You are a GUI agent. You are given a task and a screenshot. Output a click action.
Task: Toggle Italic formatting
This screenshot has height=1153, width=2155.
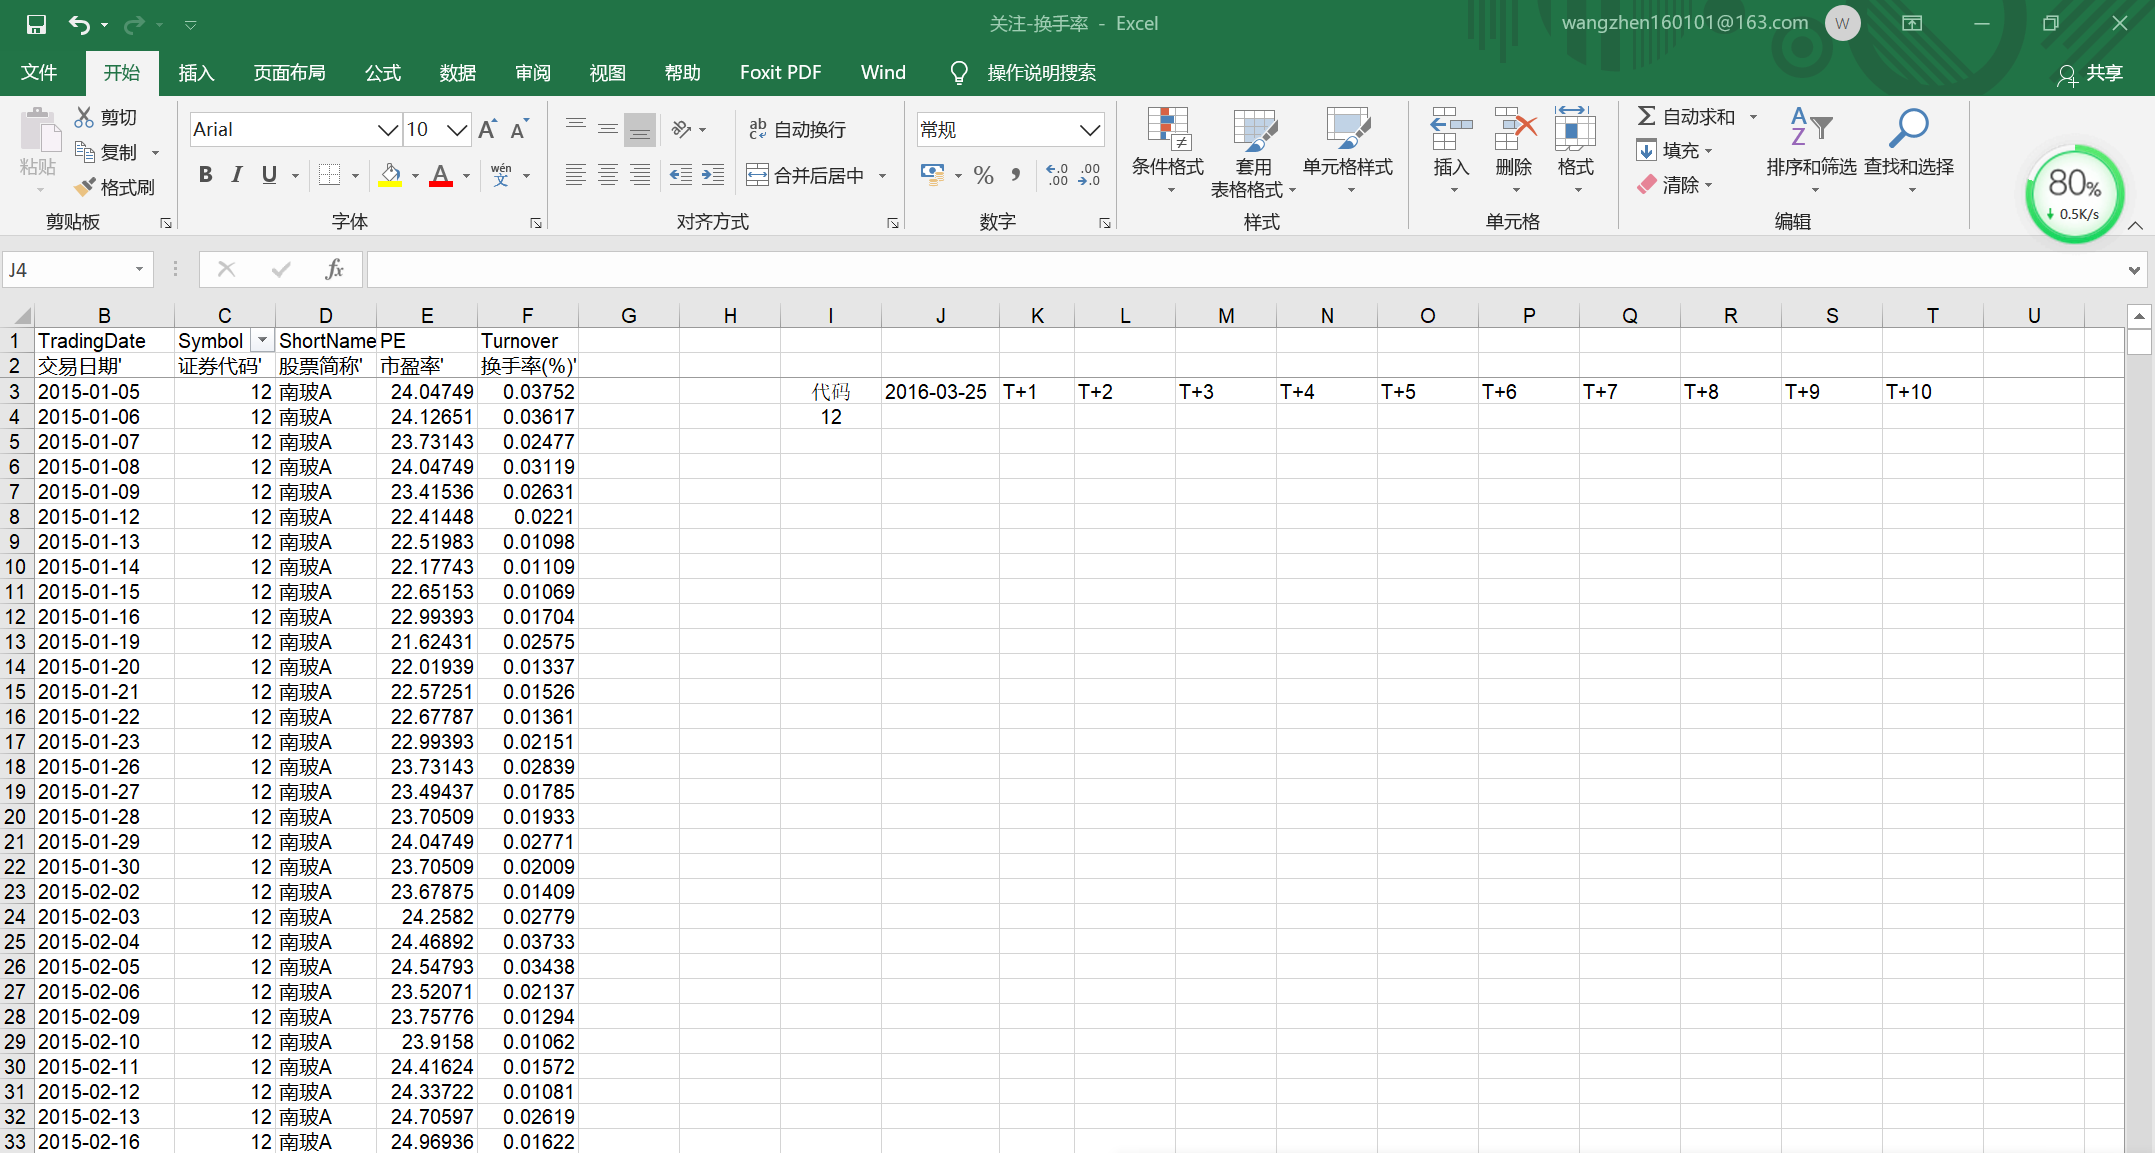(x=237, y=176)
